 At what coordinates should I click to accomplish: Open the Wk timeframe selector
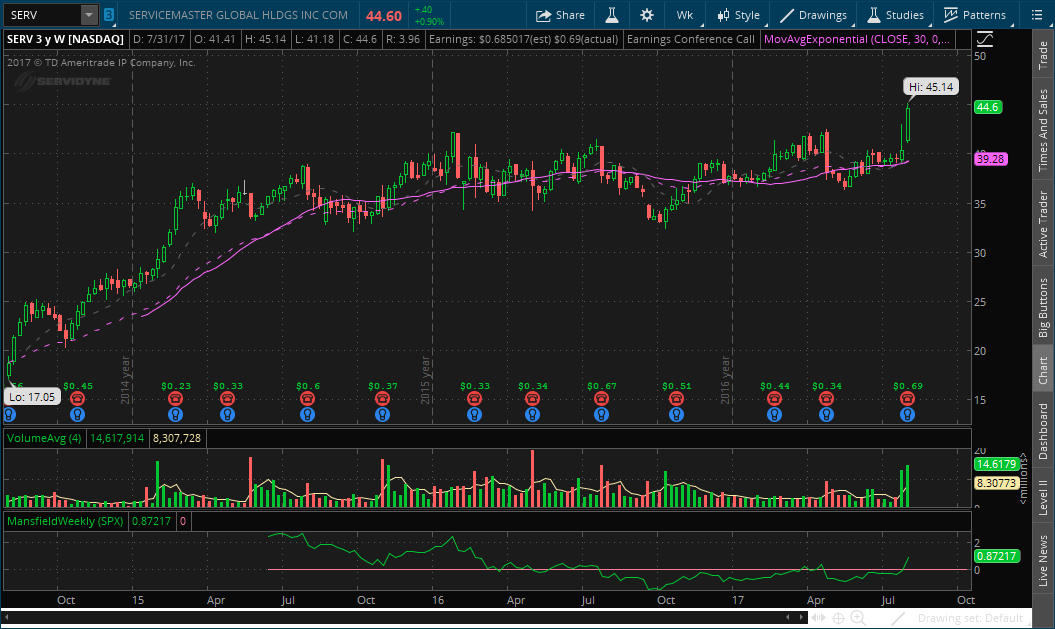(x=685, y=15)
